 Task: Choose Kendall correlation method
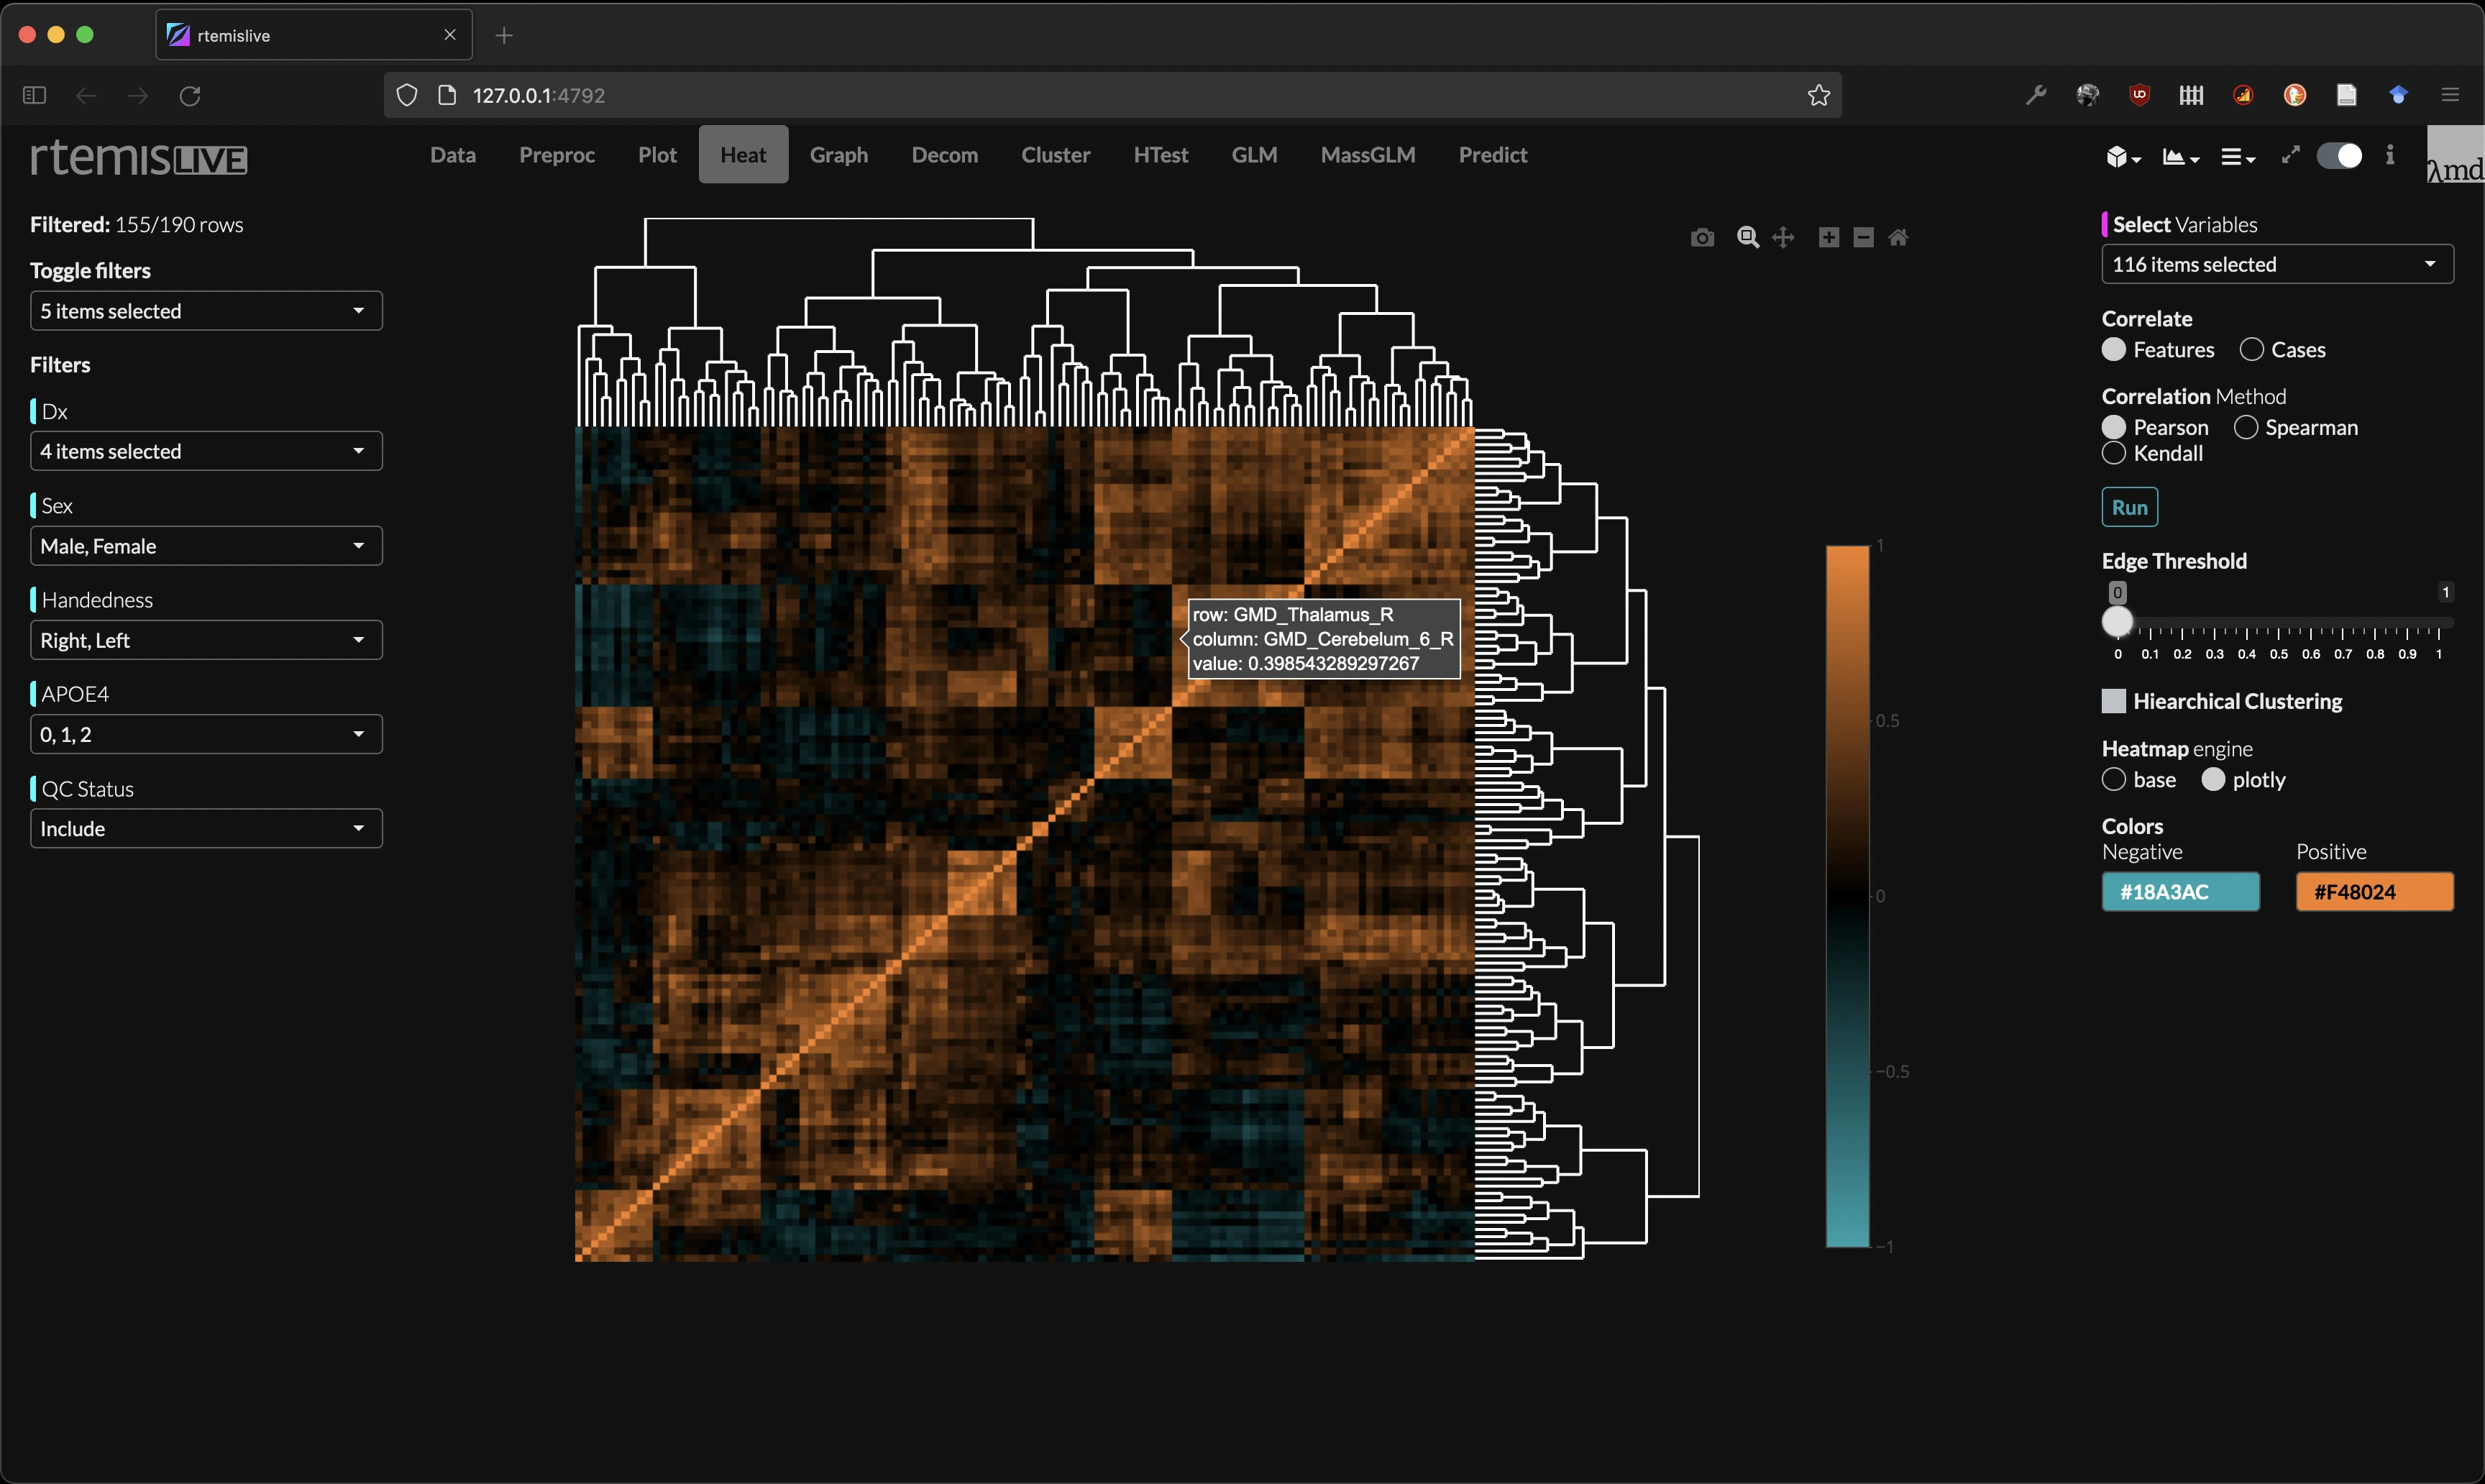pyautogui.click(x=2113, y=453)
